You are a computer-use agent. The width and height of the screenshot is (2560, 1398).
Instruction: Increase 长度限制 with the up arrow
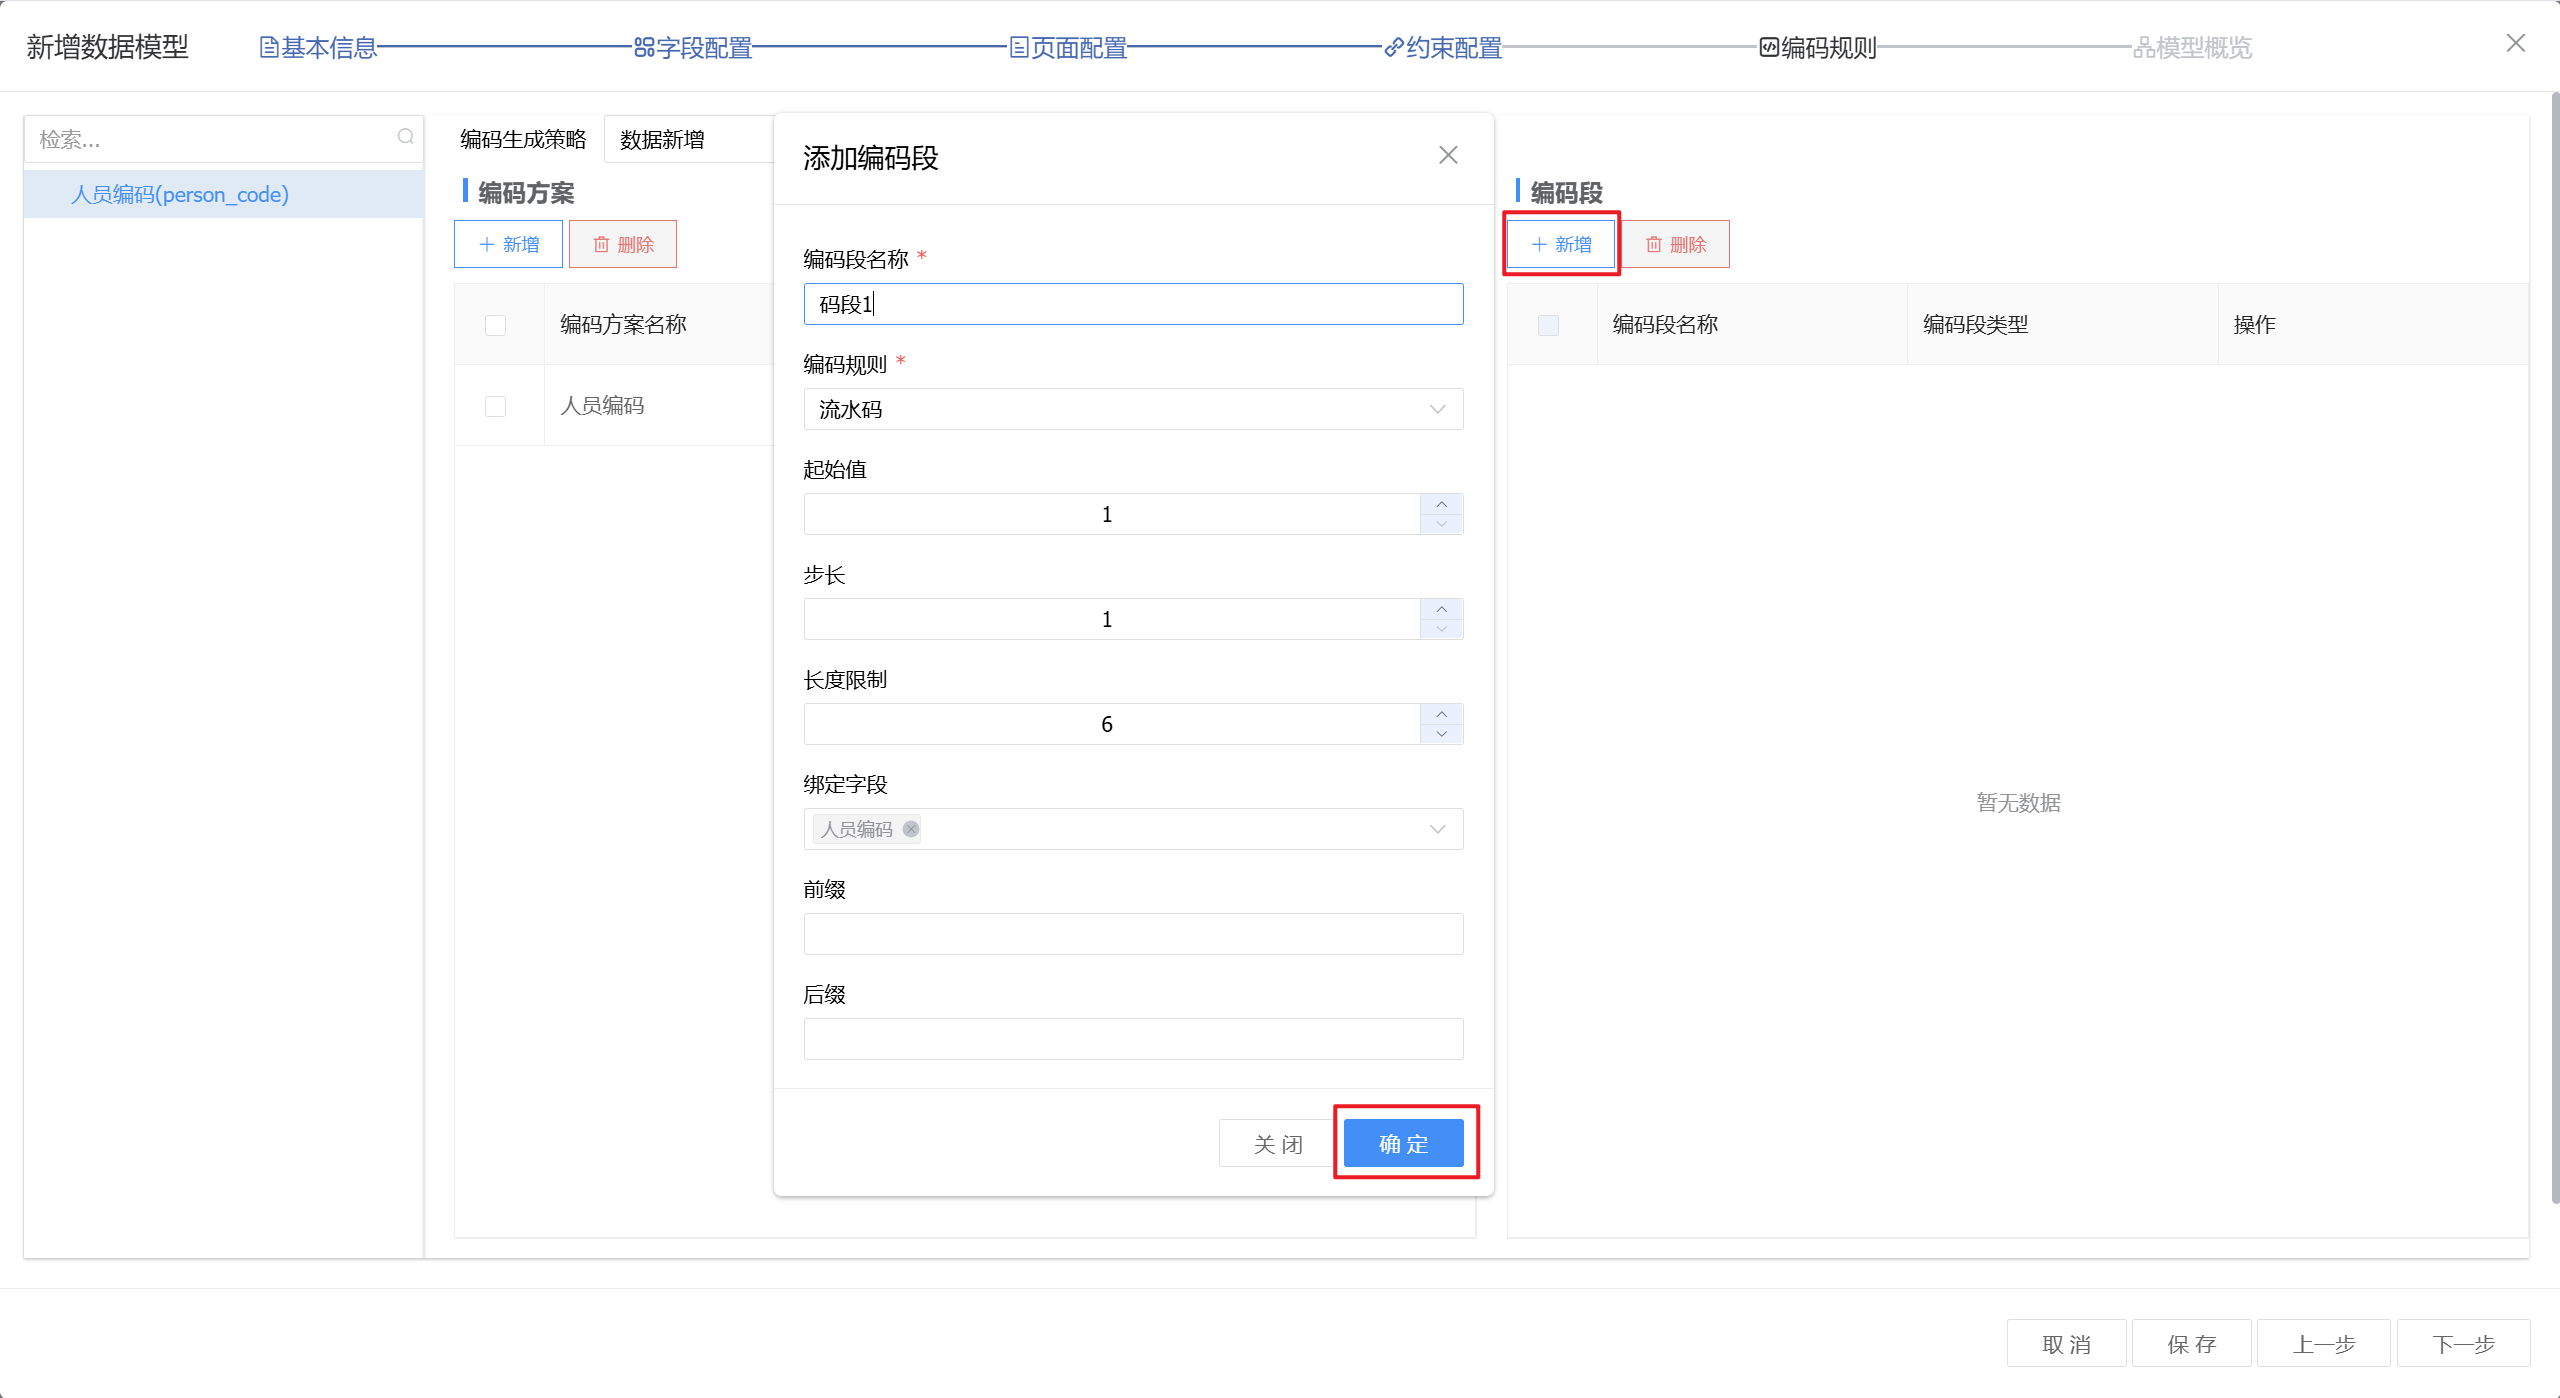[x=1441, y=714]
